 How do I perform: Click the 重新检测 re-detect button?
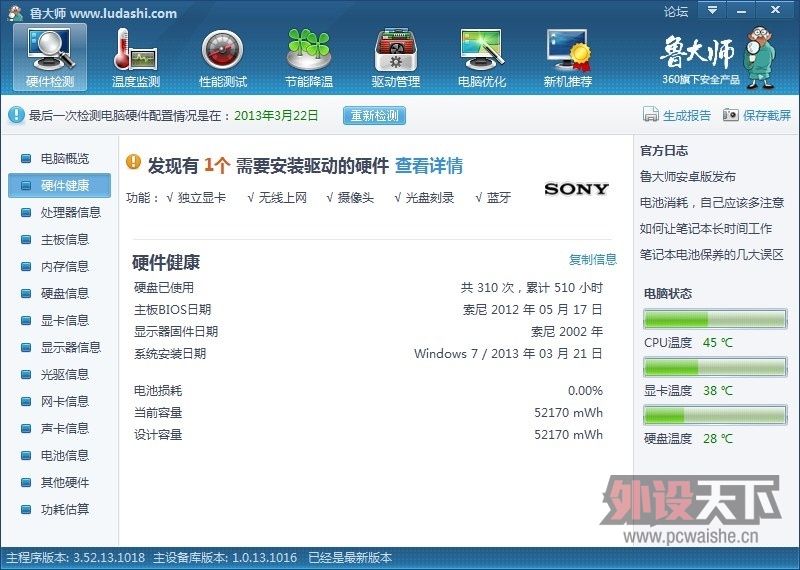click(374, 115)
